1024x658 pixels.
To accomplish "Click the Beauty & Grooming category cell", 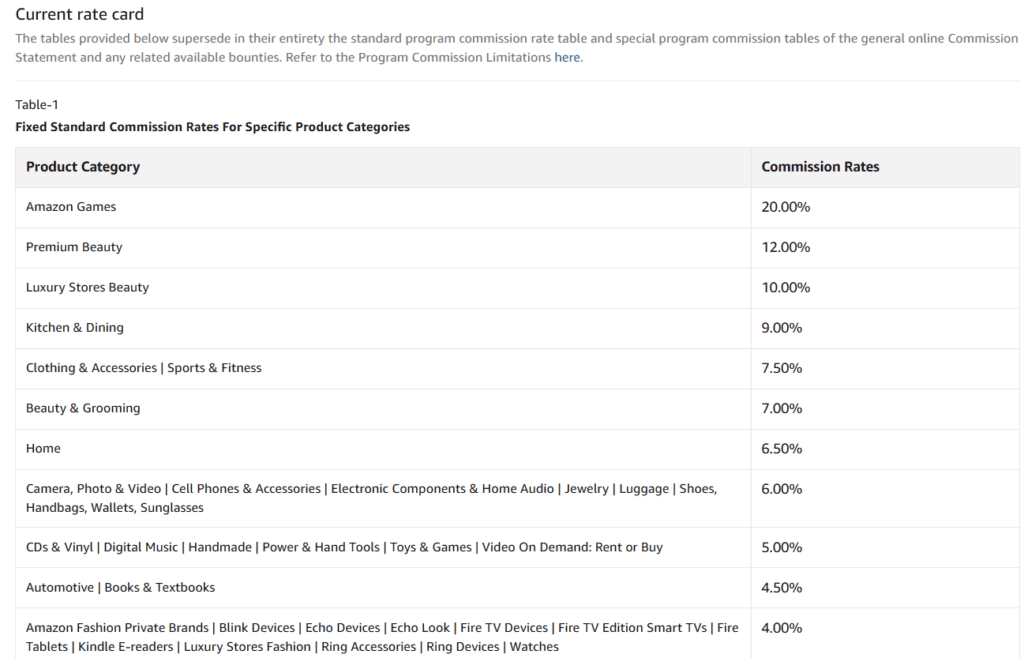I will coord(83,408).
